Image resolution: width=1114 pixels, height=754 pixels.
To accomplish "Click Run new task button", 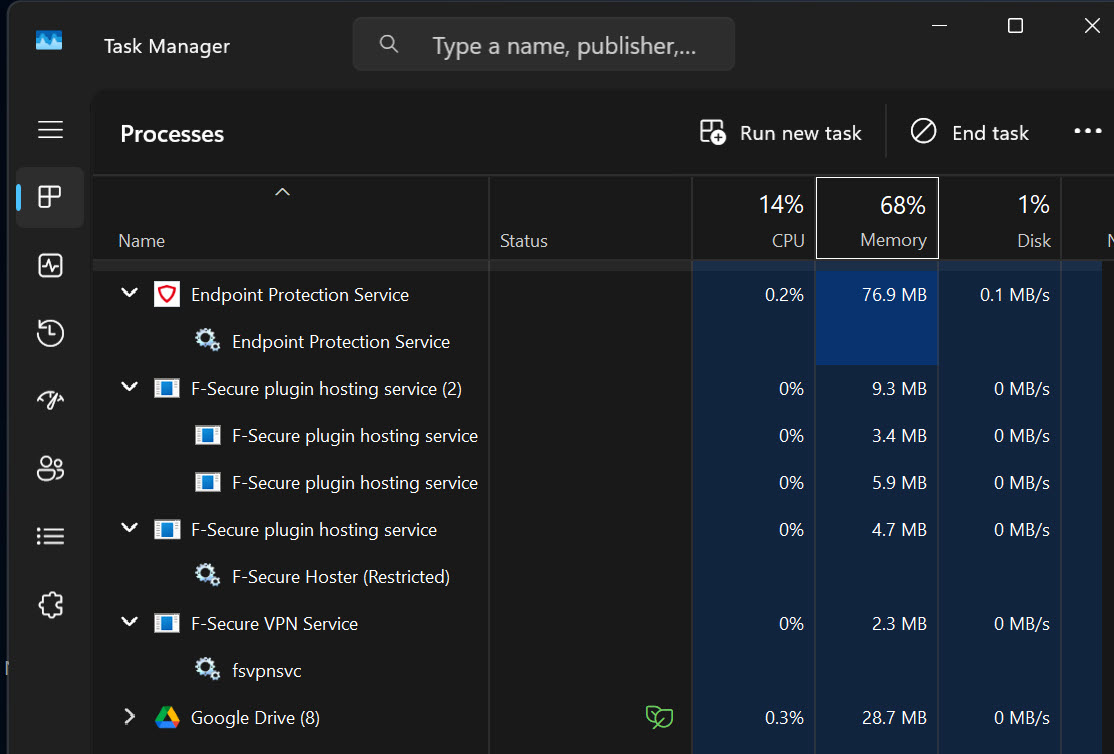I will (781, 133).
